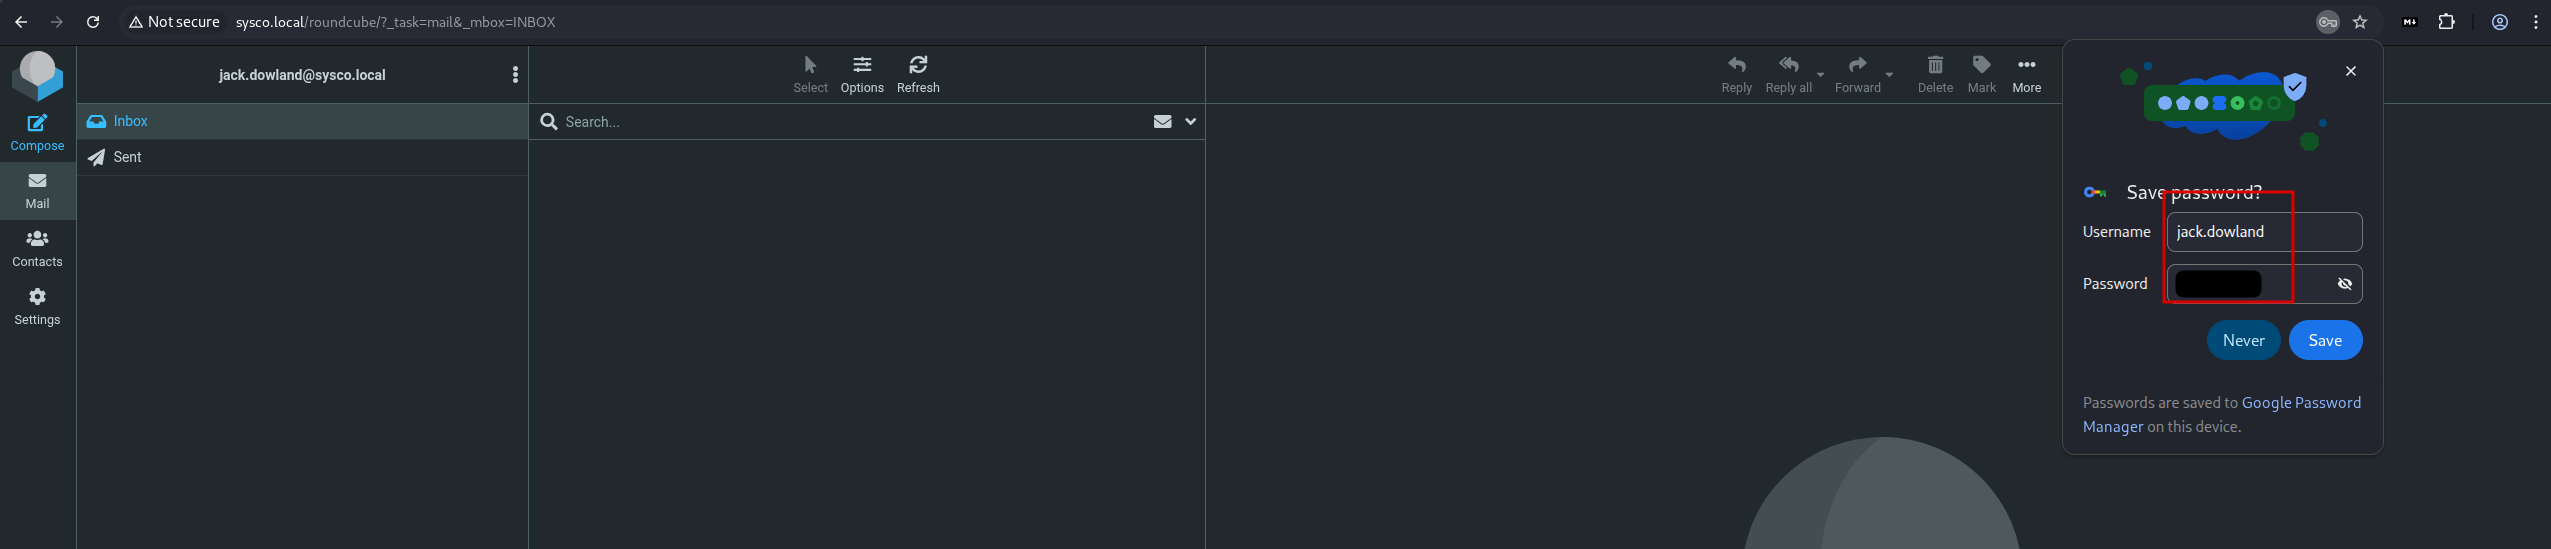Bookmark this page with the star

click(2360, 22)
